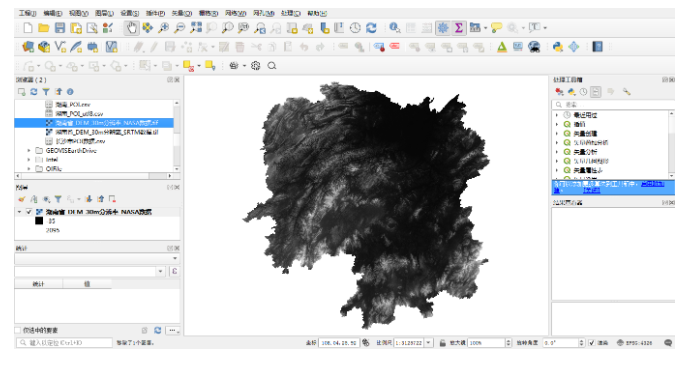
Task: Open the Layer (L) menu
Action: (x=104, y=13)
